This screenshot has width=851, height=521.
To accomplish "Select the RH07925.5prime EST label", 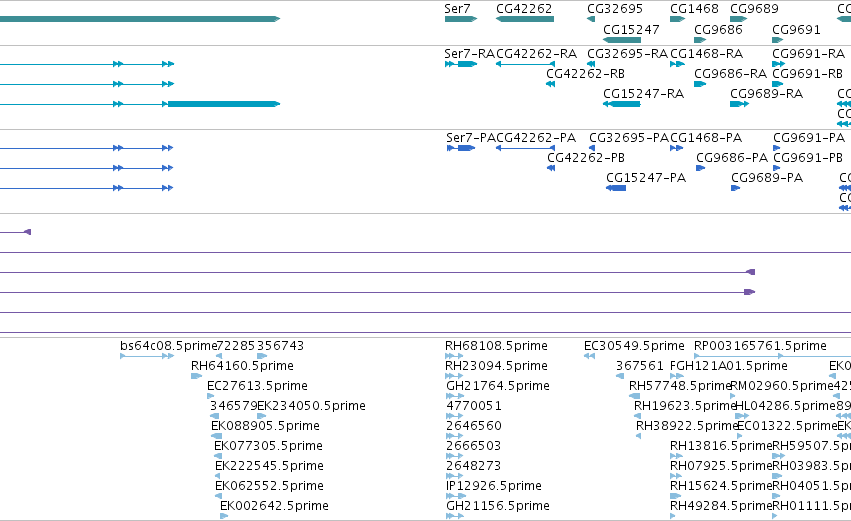I will (x=721, y=466).
